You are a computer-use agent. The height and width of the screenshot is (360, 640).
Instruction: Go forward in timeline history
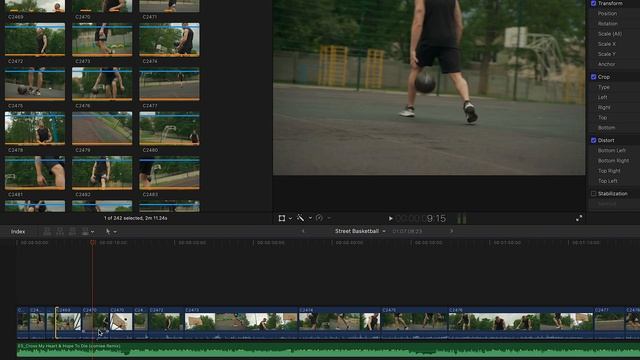click(x=451, y=231)
